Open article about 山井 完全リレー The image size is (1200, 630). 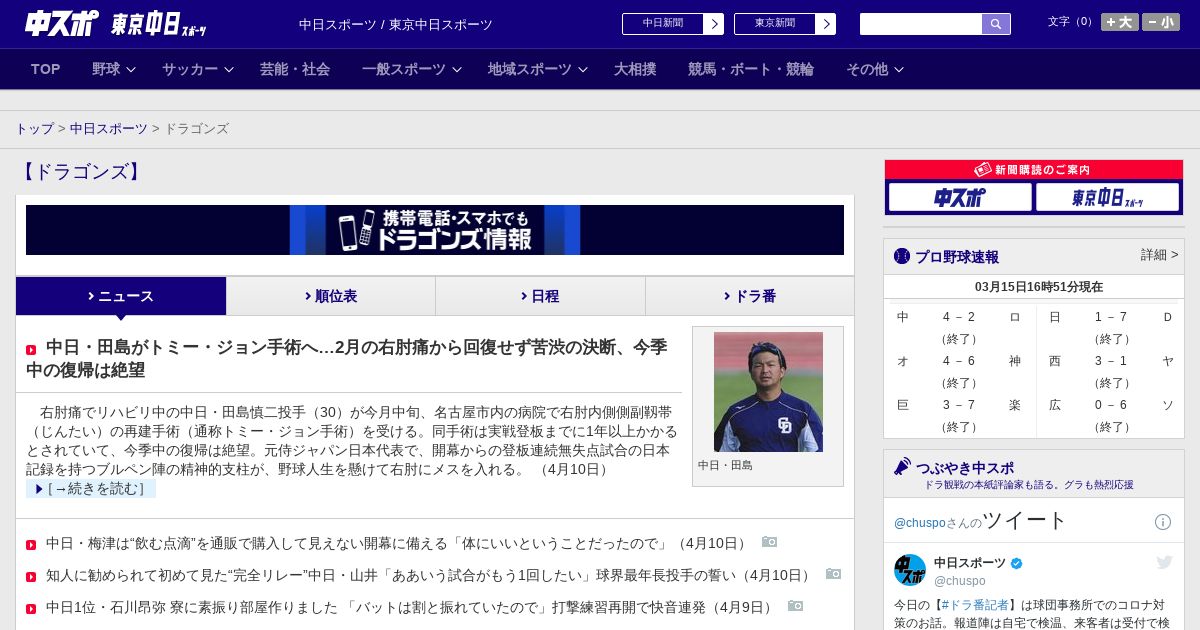pyautogui.click(x=431, y=575)
